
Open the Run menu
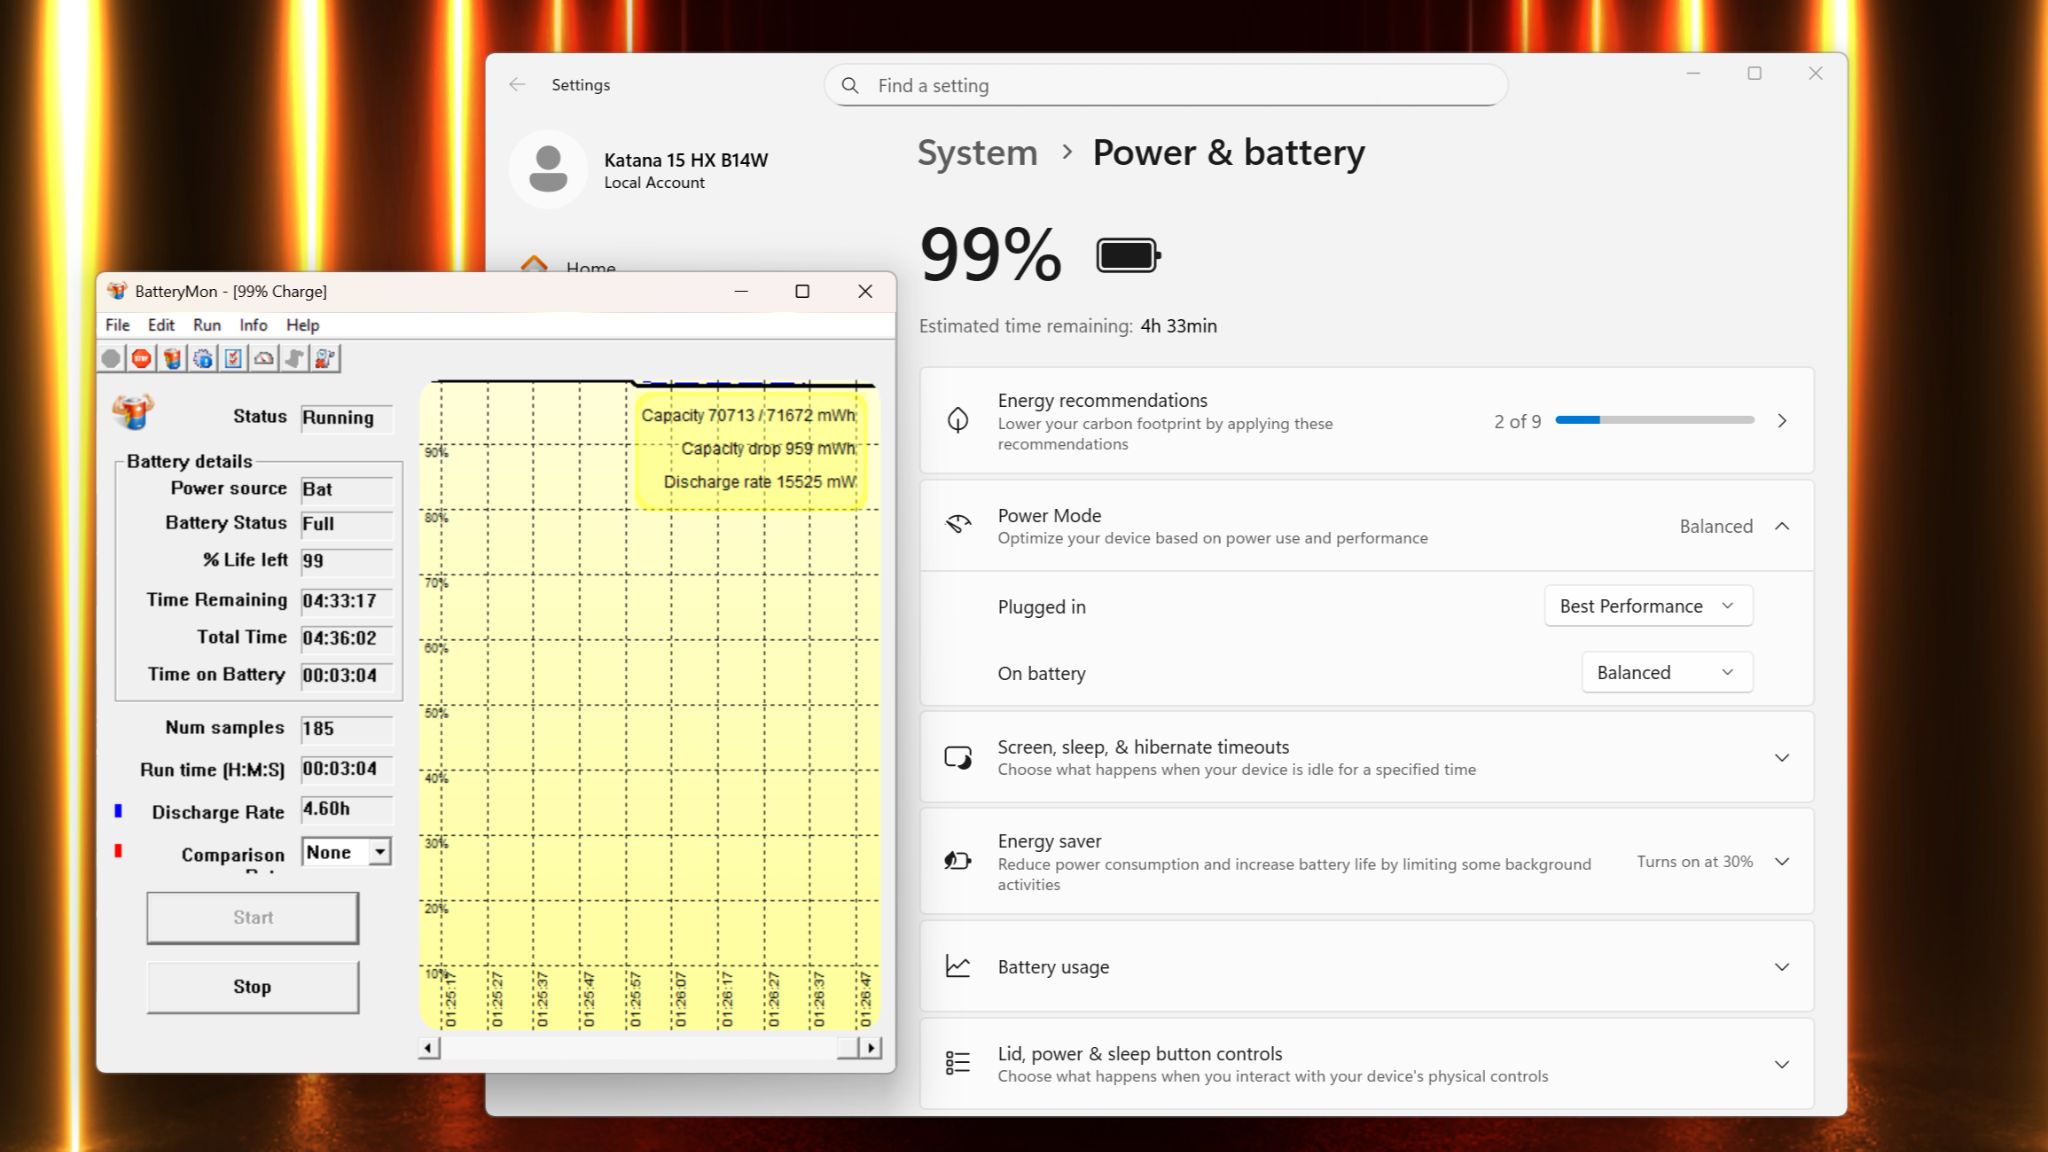pos(207,325)
